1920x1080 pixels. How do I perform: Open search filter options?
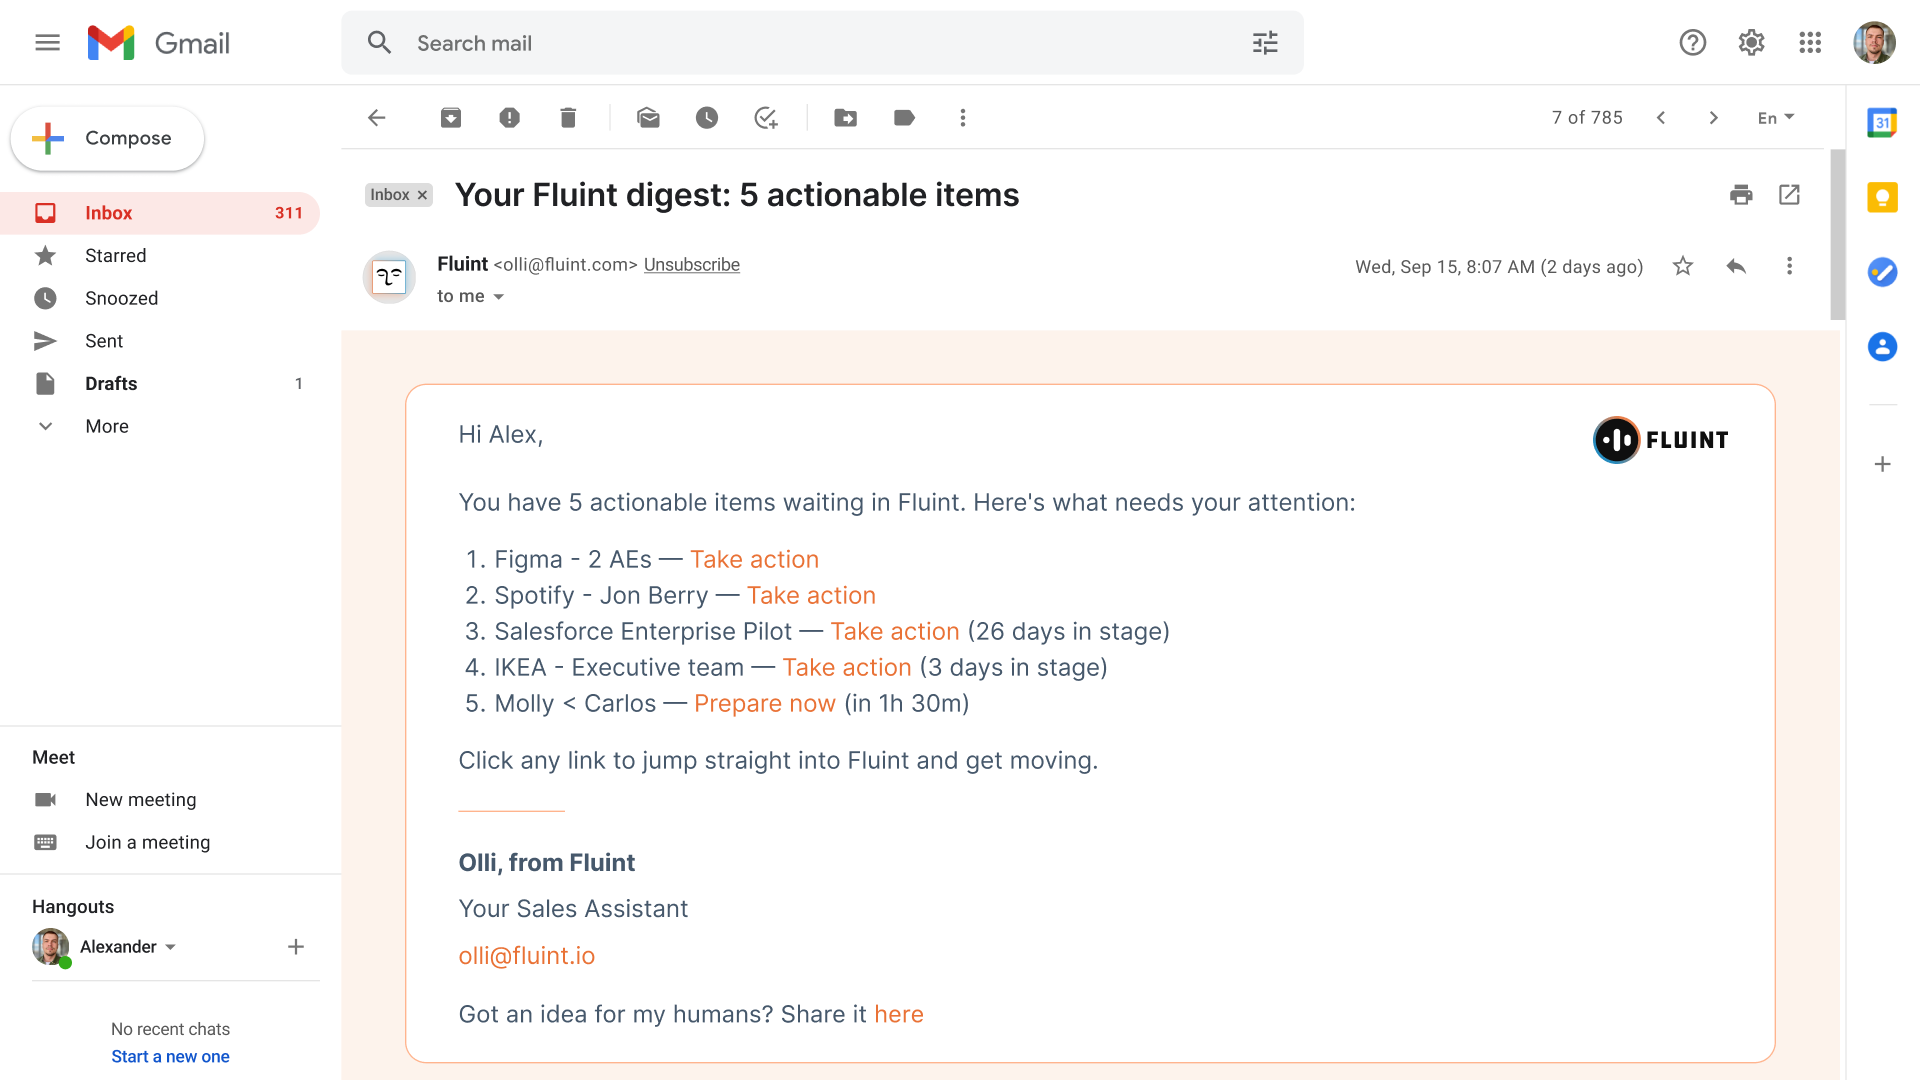[x=1265, y=43]
